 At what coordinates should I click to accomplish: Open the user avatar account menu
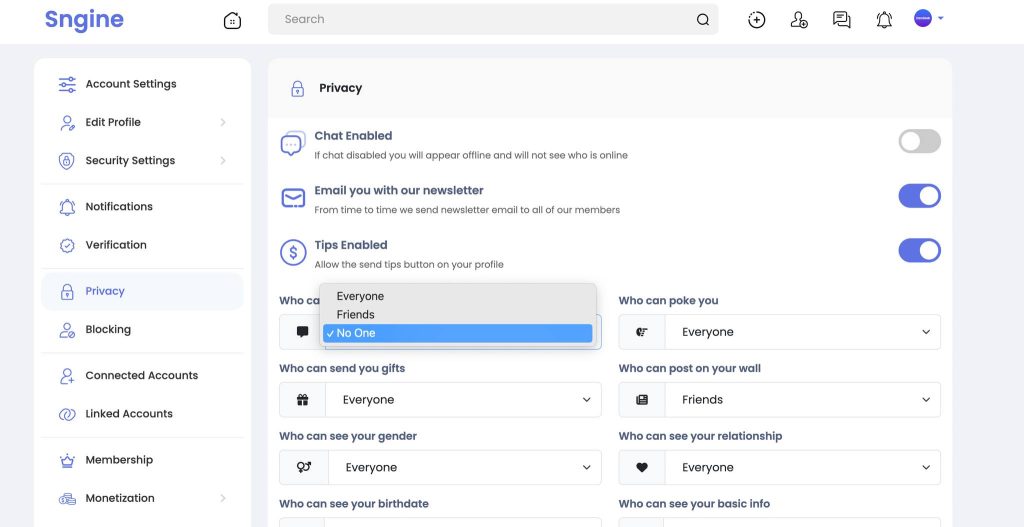click(x=928, y=19)
